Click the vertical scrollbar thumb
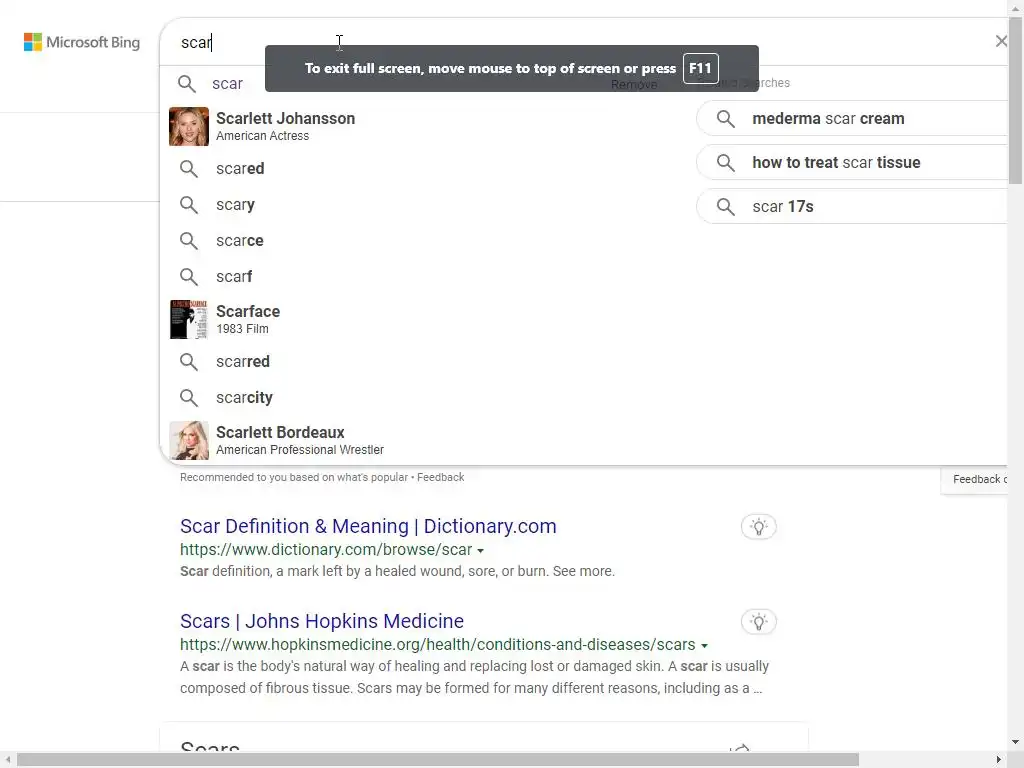The width and height of the screenshot is (1024, 768). coord(1016,101)
